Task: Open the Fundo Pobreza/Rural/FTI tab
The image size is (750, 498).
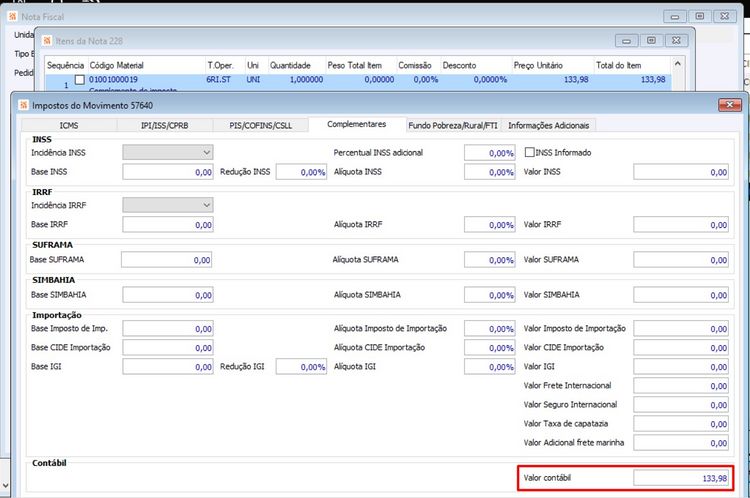Action: coord(452,125)
